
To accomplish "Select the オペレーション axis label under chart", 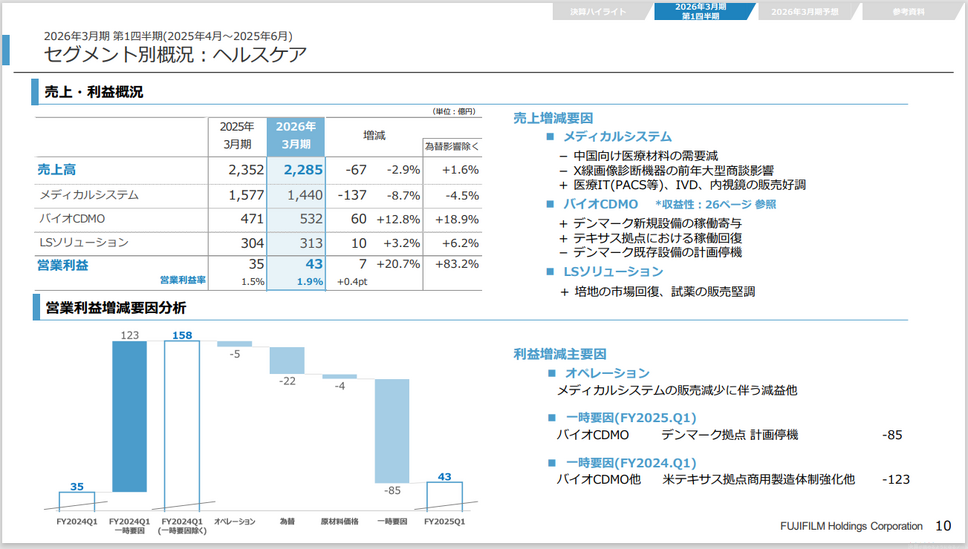I will 235,522.
